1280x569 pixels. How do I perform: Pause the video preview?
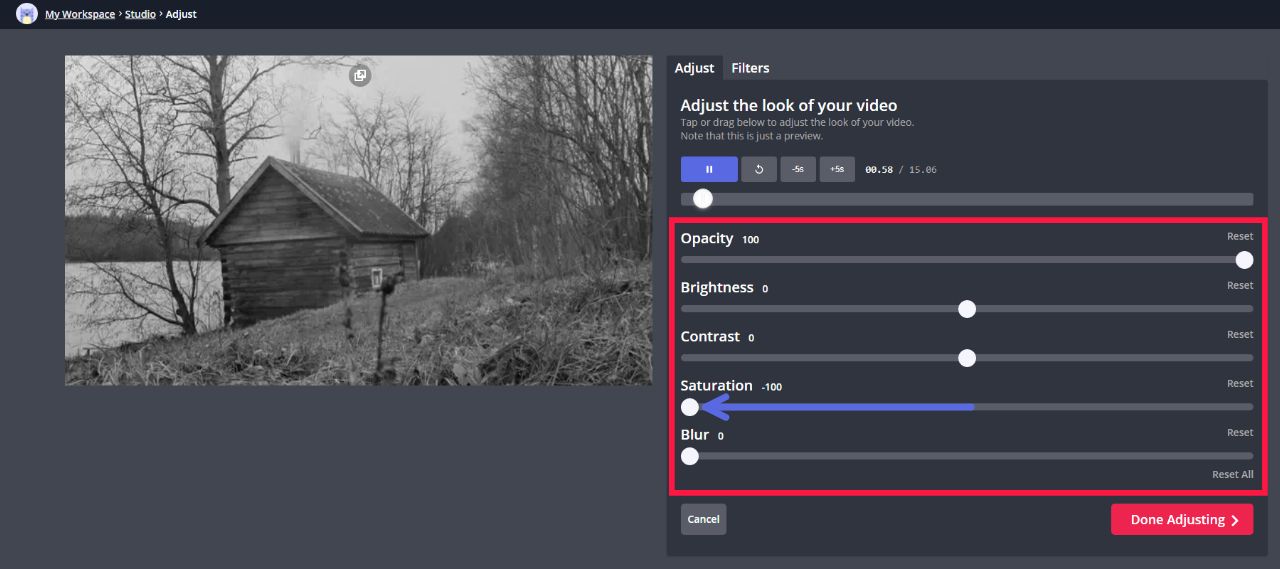pos(709,169)
